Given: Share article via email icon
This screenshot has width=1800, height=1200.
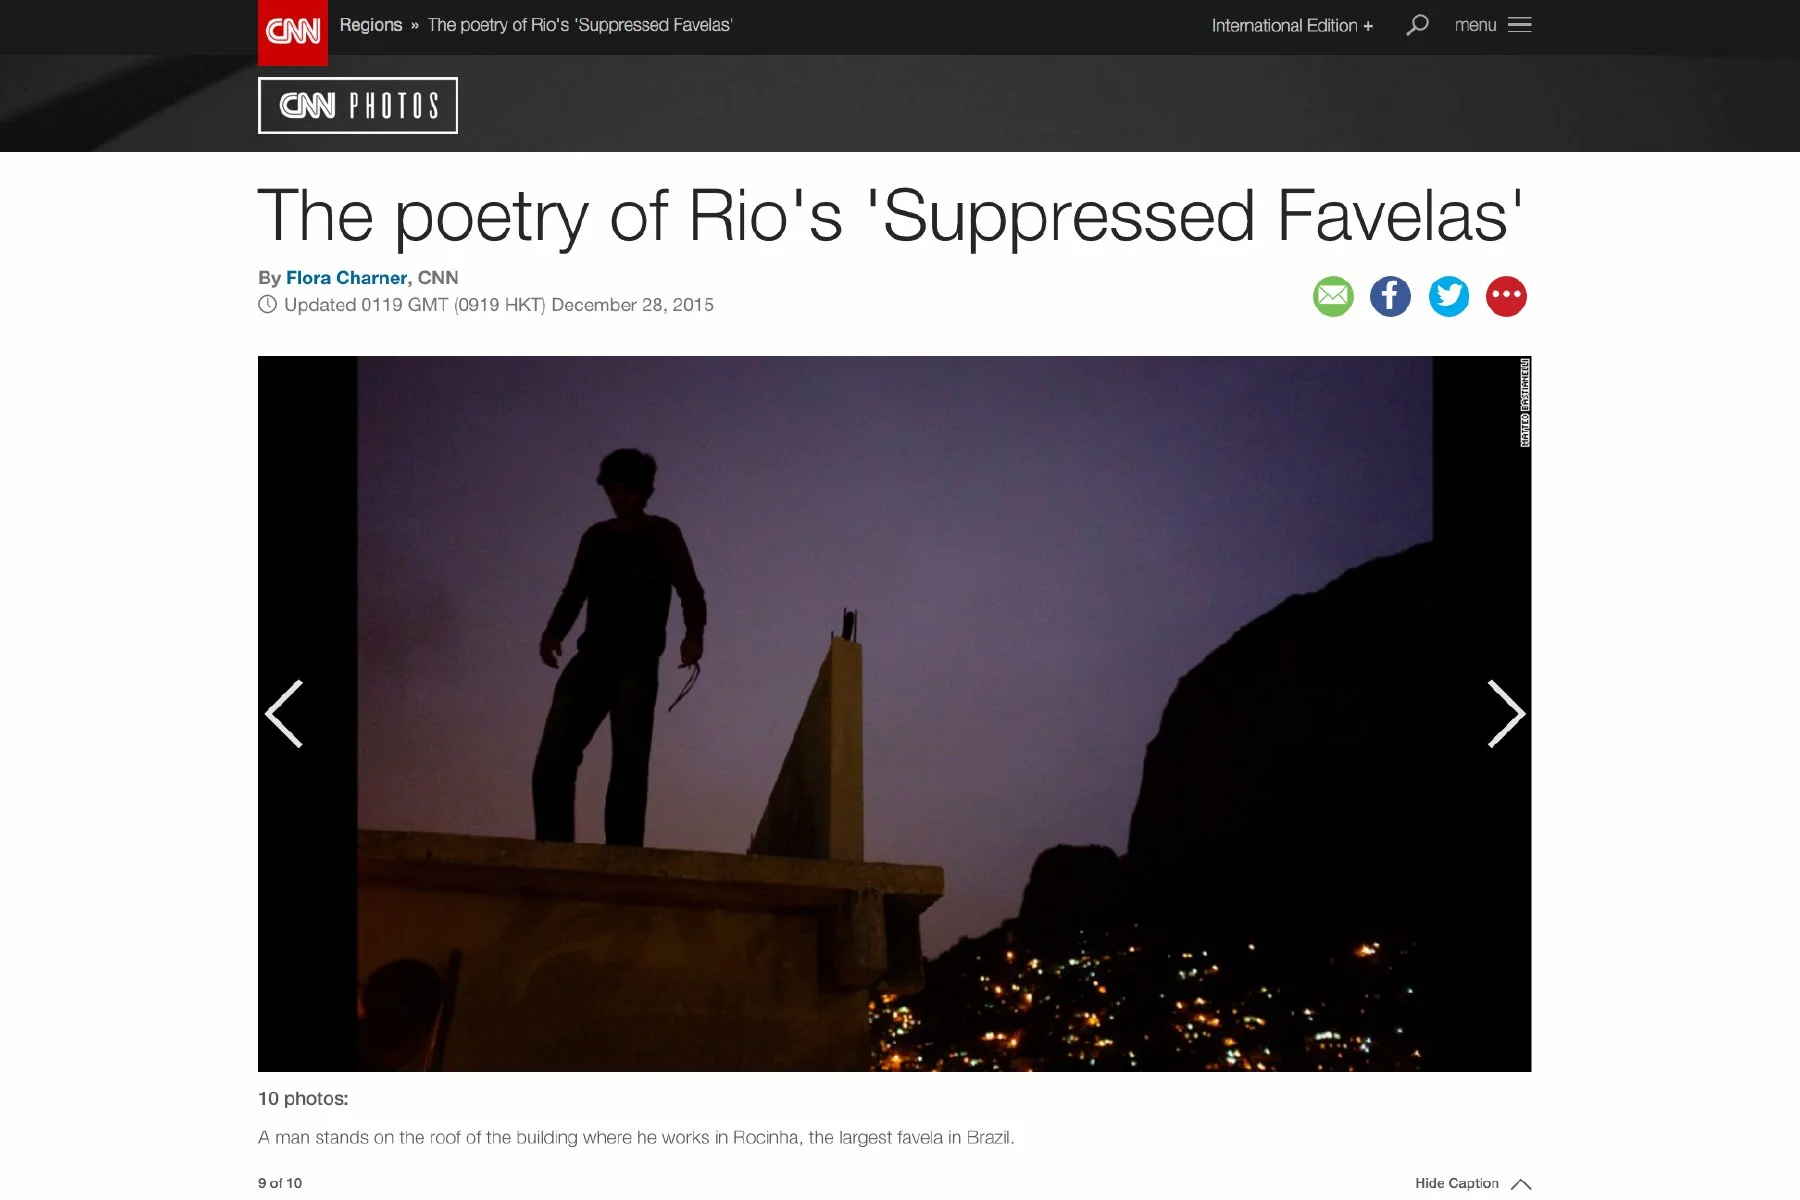Looking at the screenshot, I should tap(1333, 296).
